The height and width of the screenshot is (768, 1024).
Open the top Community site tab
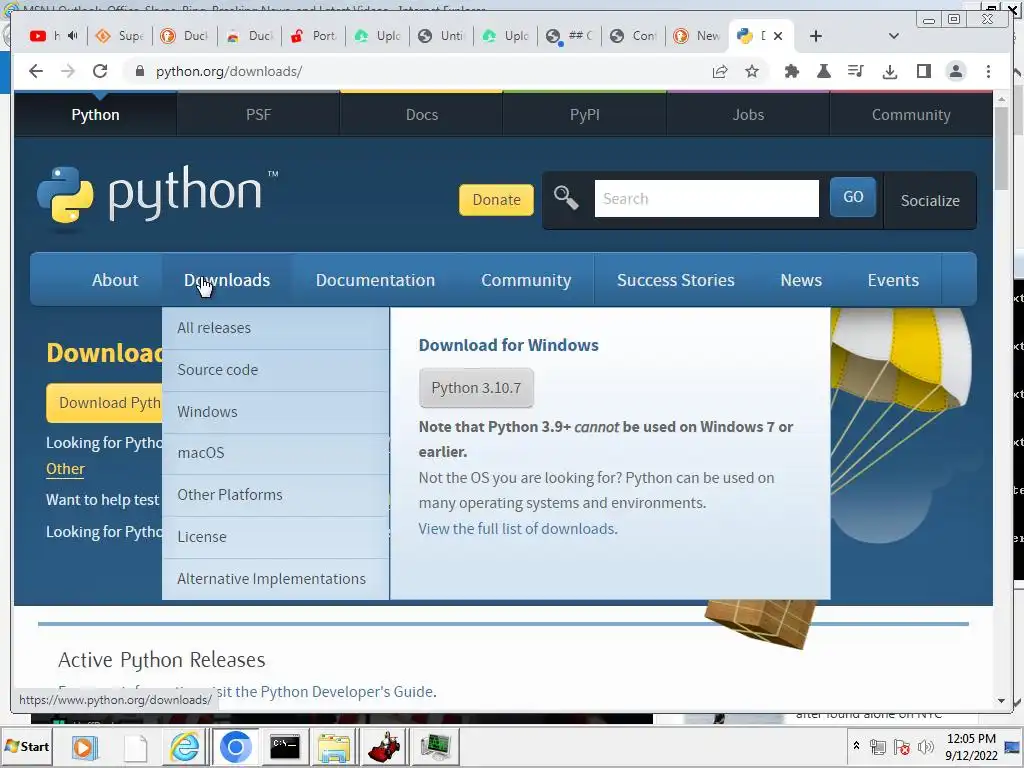911,114
